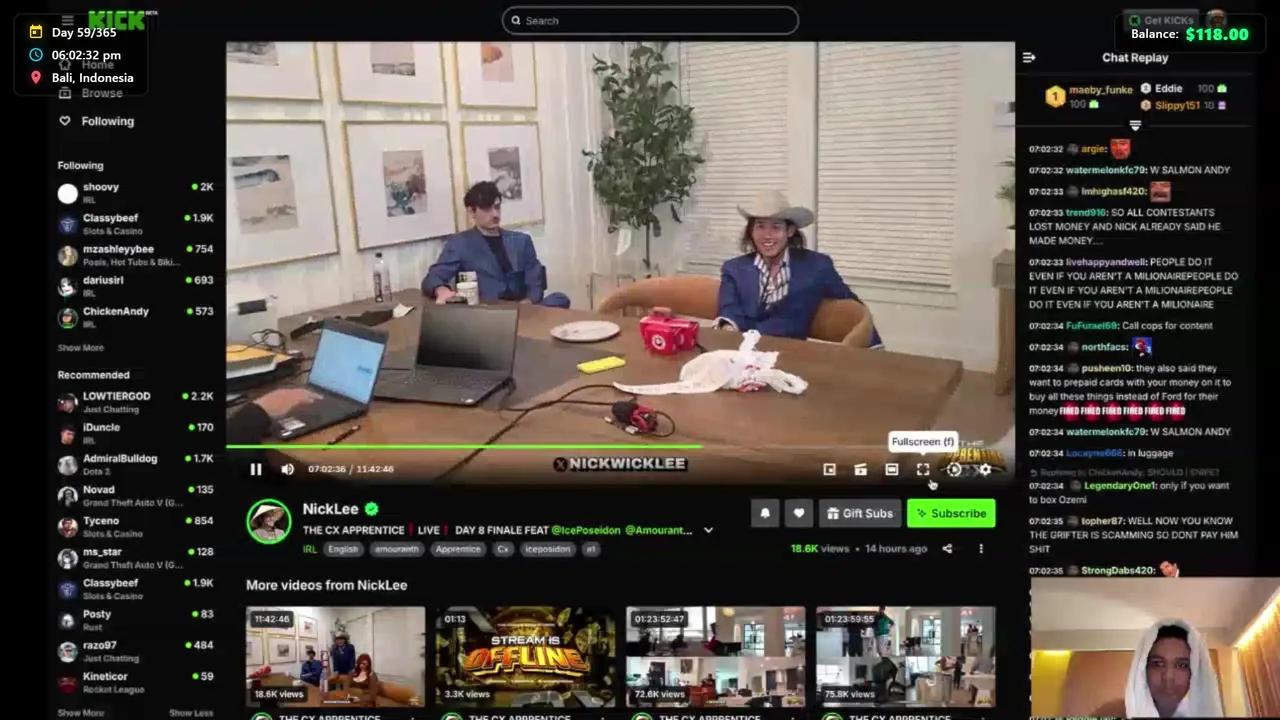Click the NickLee channel name

click(x=330, y=509)
